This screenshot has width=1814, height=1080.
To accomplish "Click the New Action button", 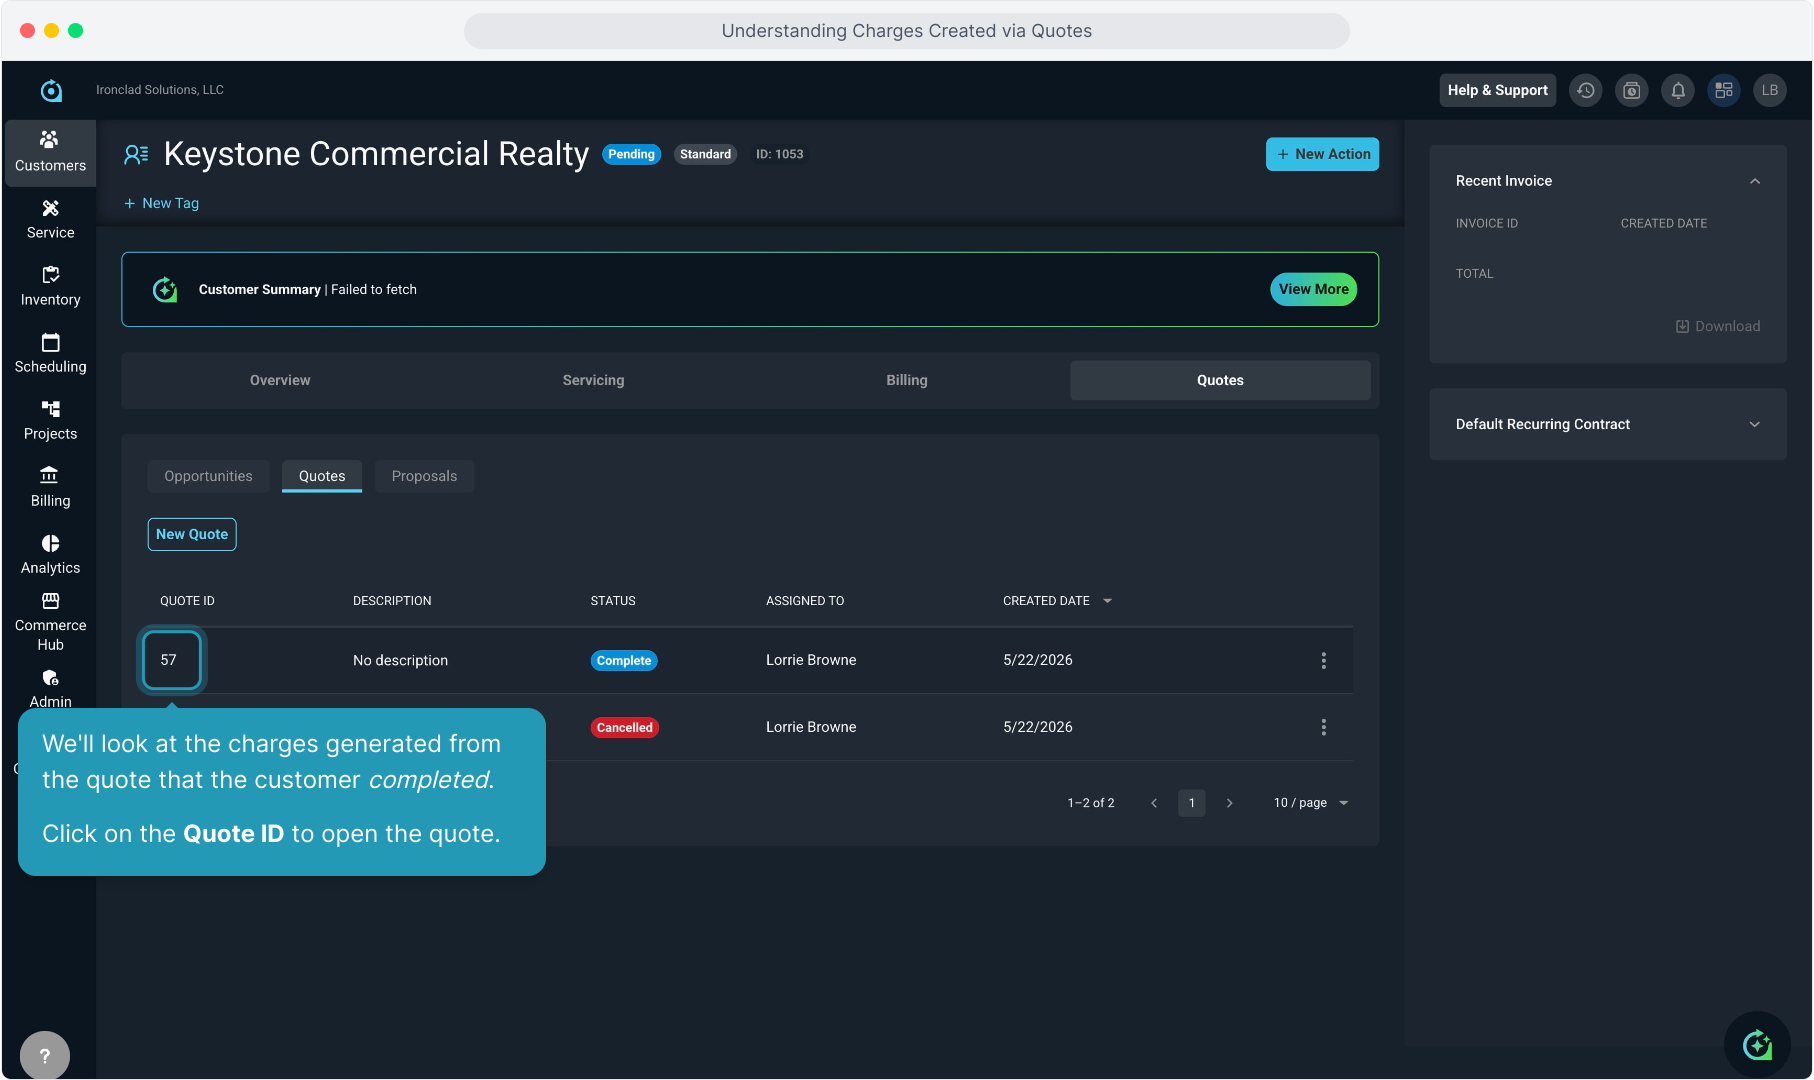I will (1322, 154).
